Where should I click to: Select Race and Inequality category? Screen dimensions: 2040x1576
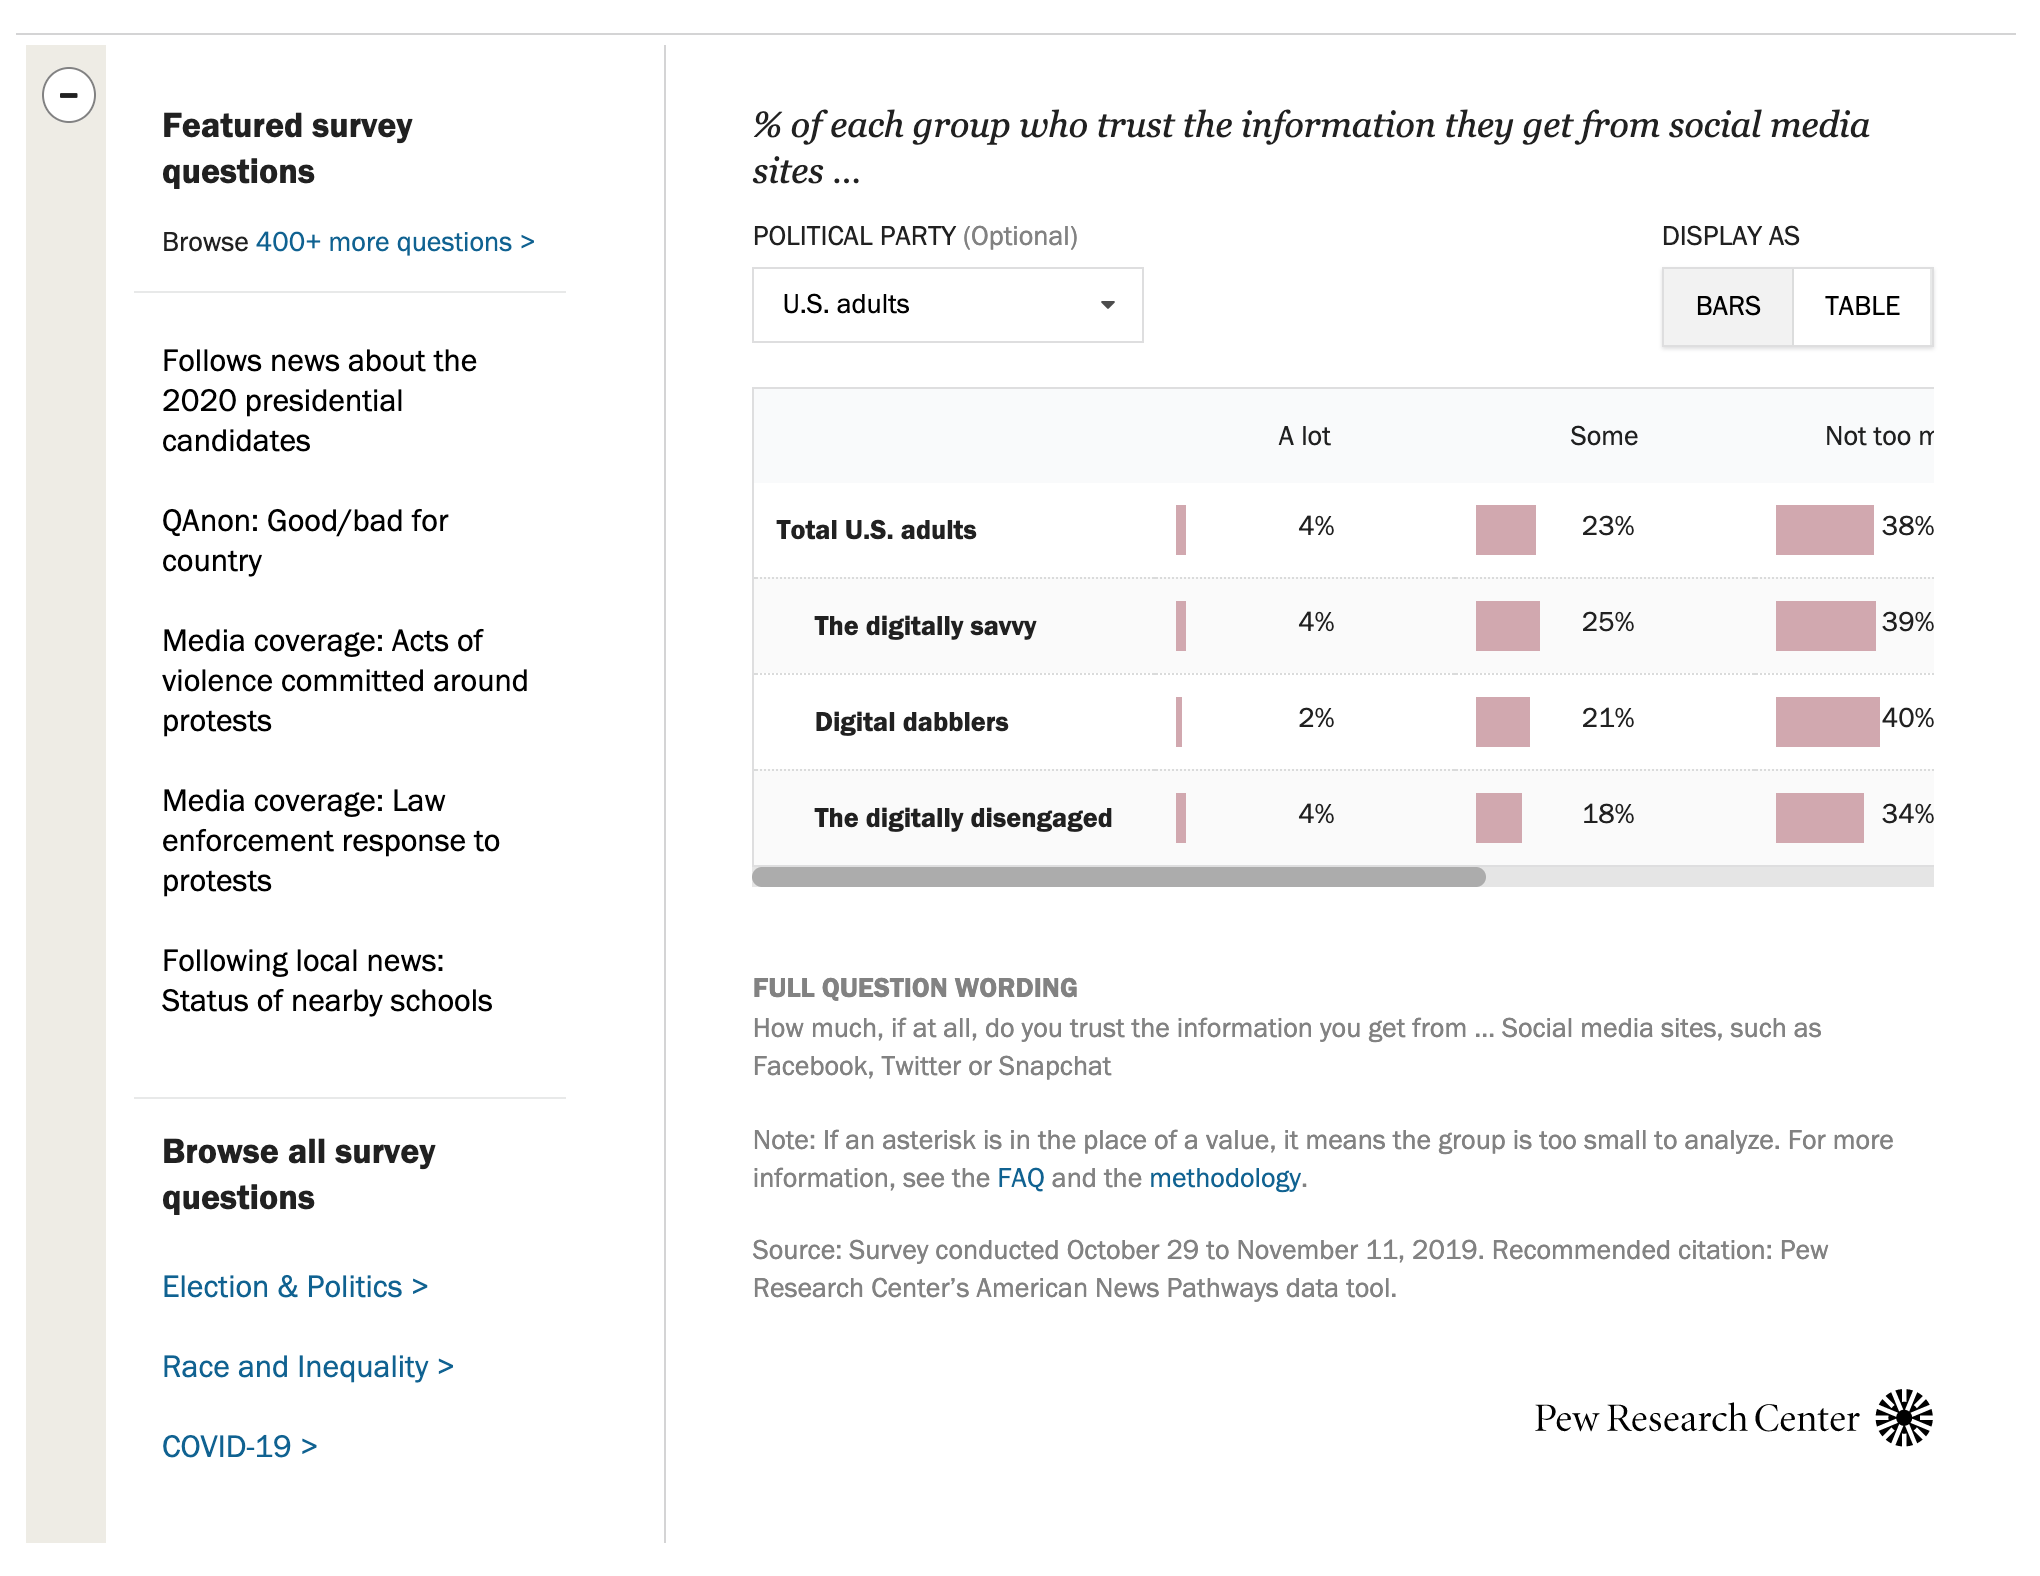(306, 1366)
